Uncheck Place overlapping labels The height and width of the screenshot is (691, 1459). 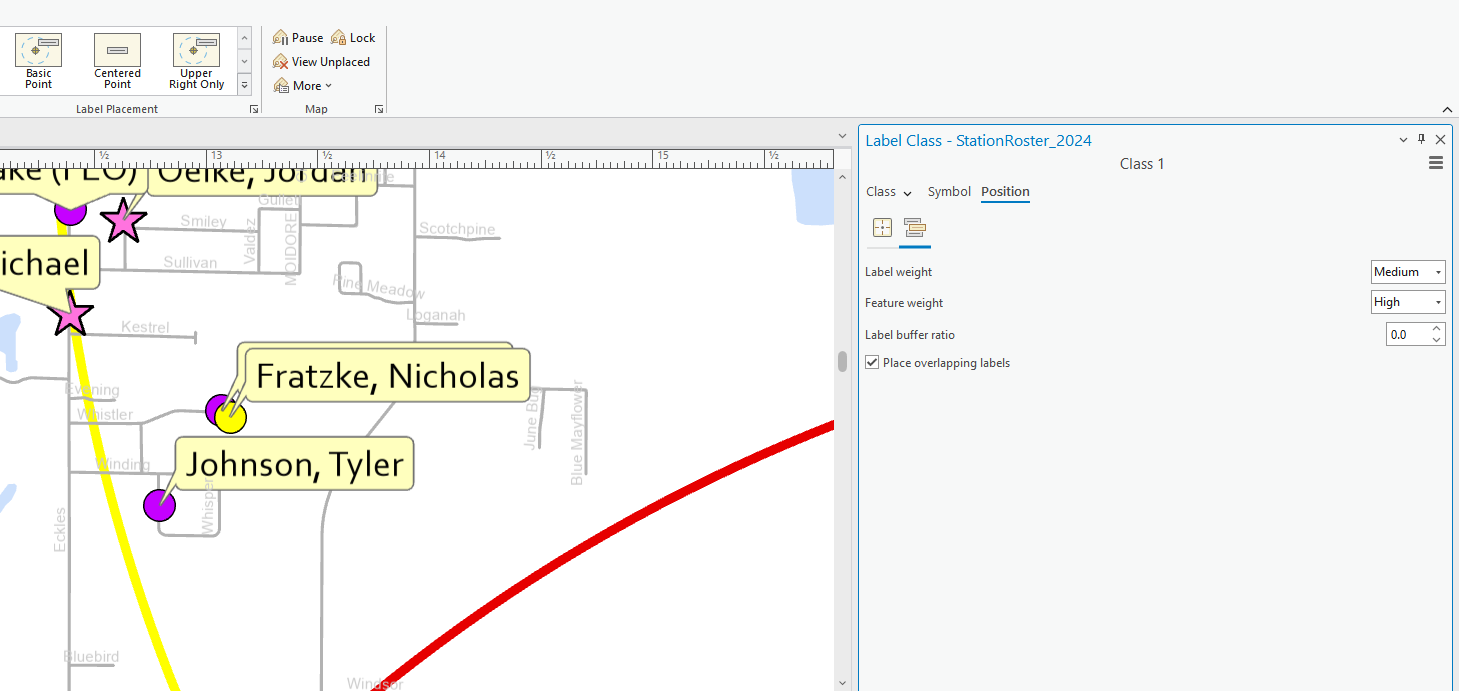click(871, 362)
